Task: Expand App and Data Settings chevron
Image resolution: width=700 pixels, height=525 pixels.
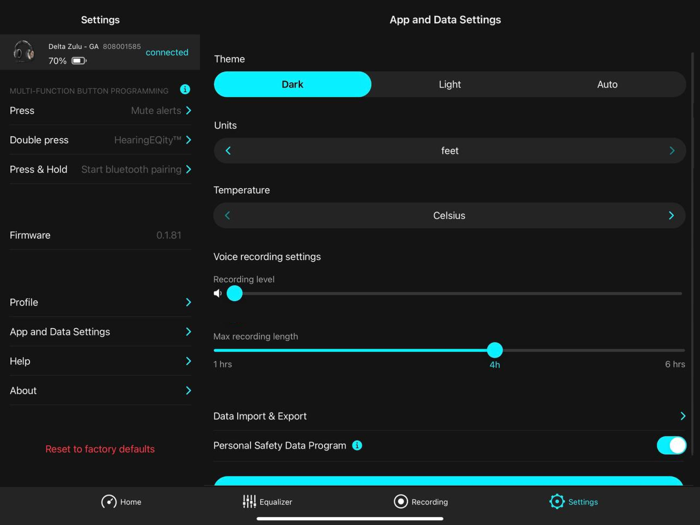Action: [188, 332]
